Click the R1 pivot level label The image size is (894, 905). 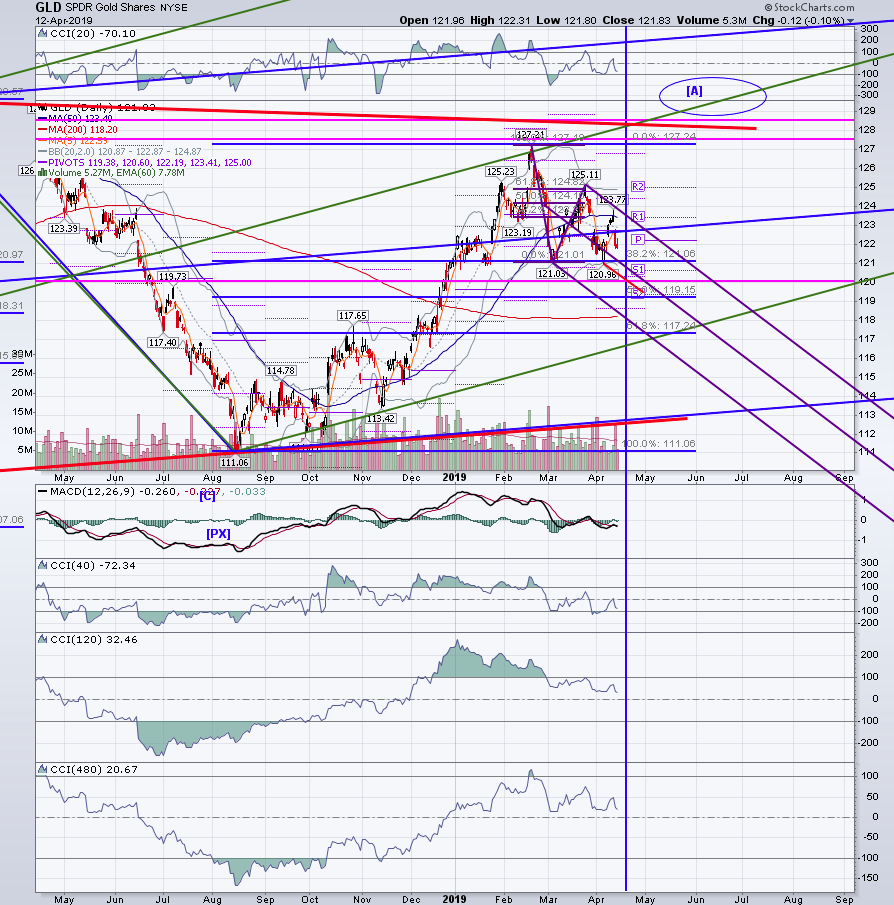tap(638, 216)
